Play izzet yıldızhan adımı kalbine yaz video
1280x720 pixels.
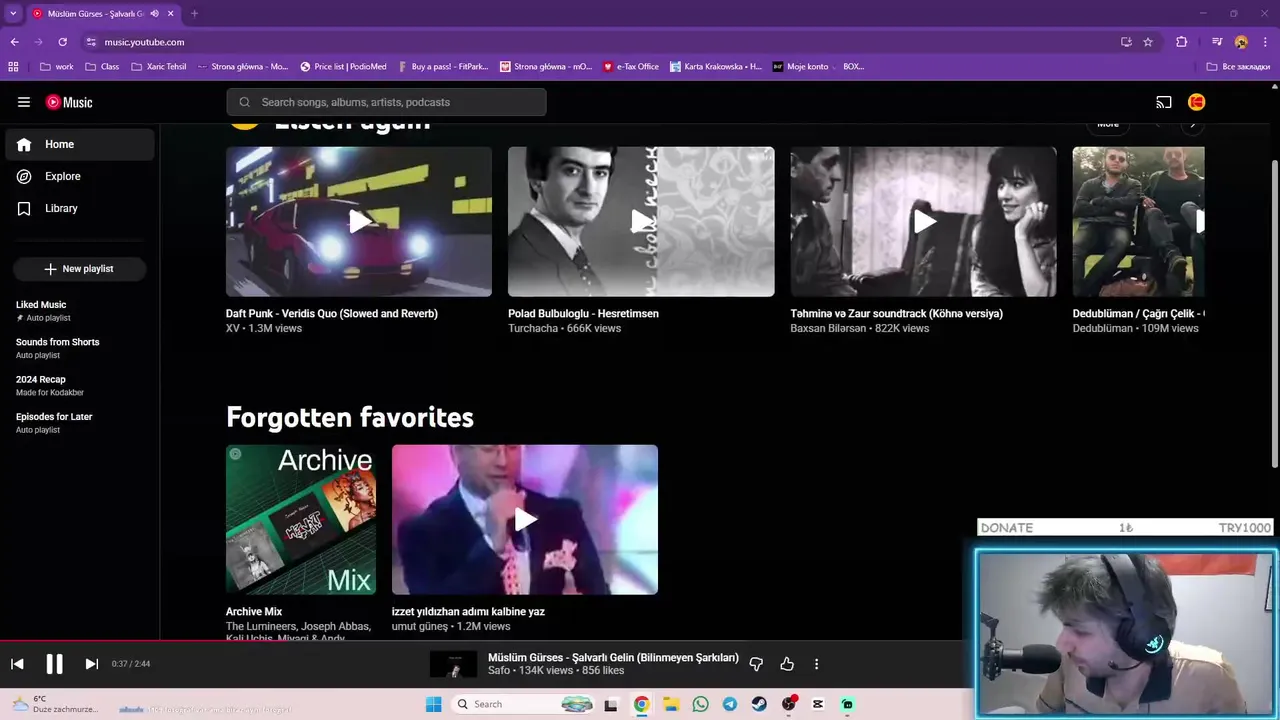tap(525, 520)
